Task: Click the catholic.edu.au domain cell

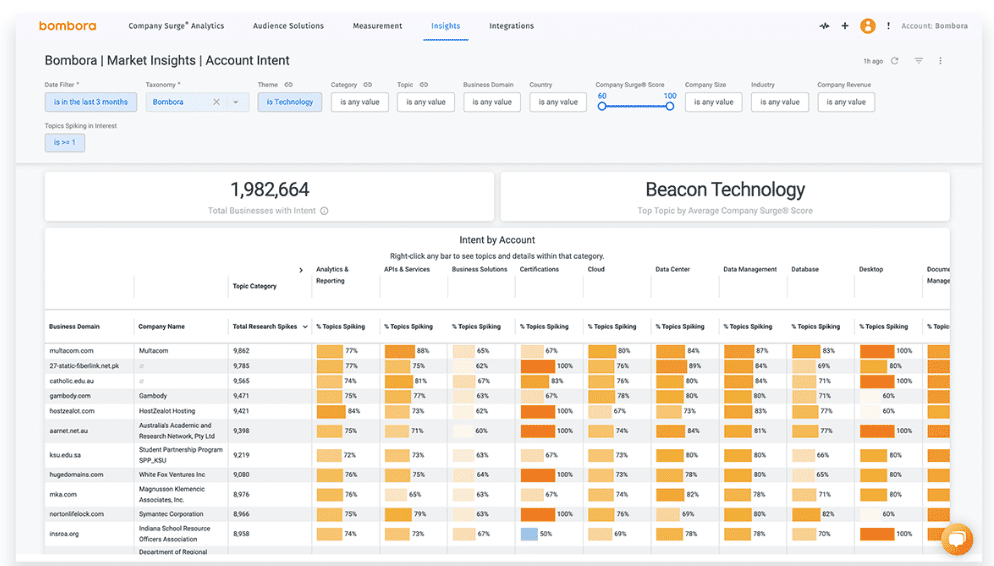Action: point(72,381)
